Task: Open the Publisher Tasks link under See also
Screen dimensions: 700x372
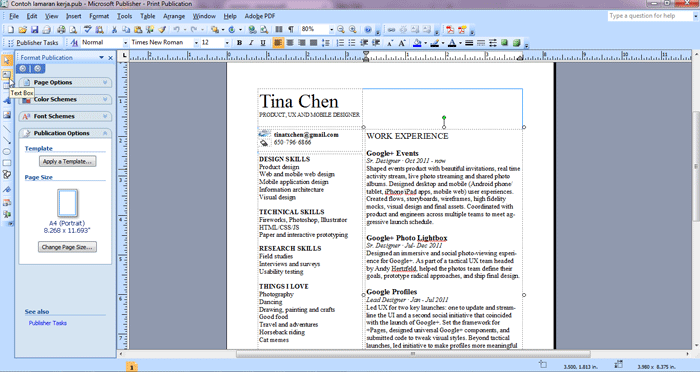Action: [48, 323]
